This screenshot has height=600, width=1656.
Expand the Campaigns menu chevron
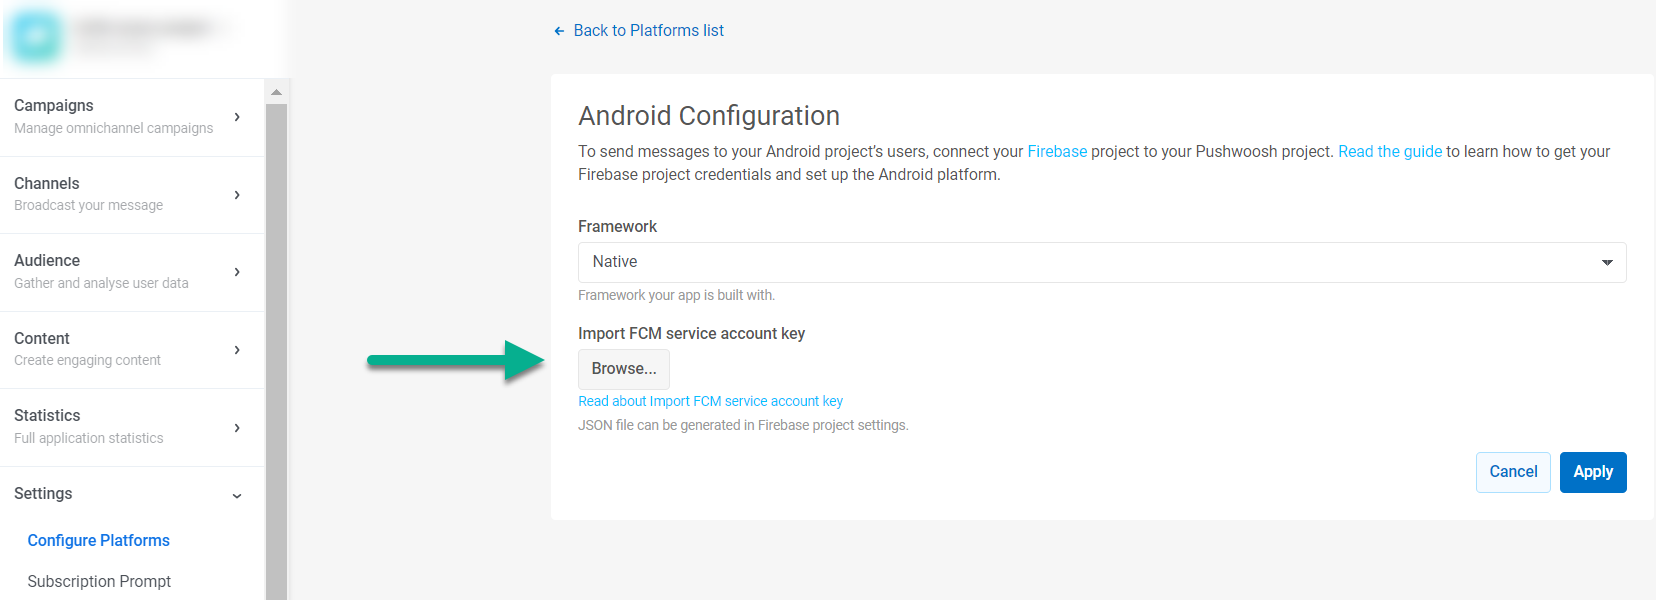237,117
